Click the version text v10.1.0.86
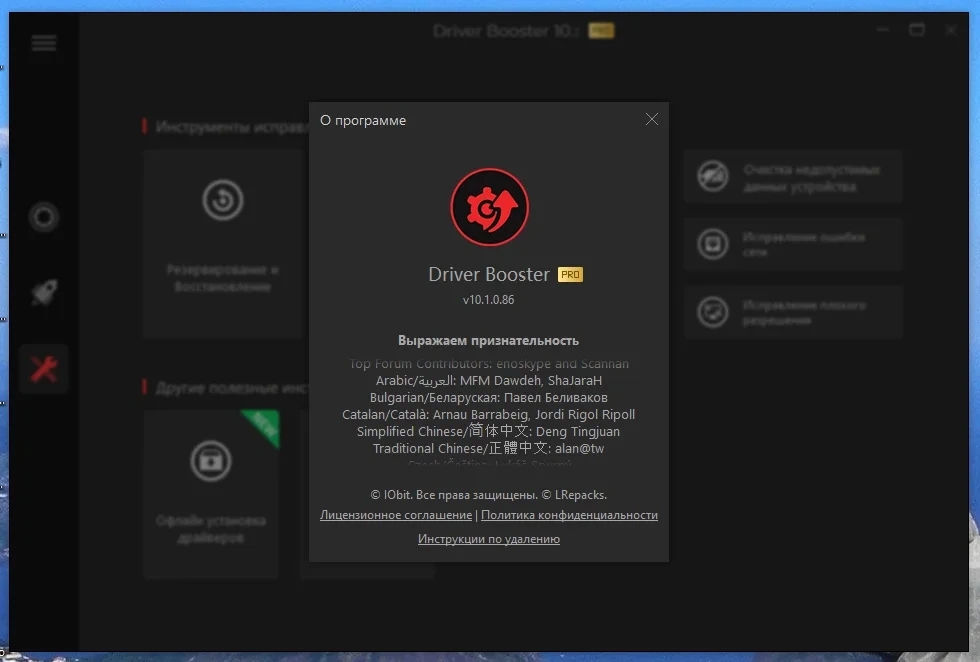 pos(489,300)
